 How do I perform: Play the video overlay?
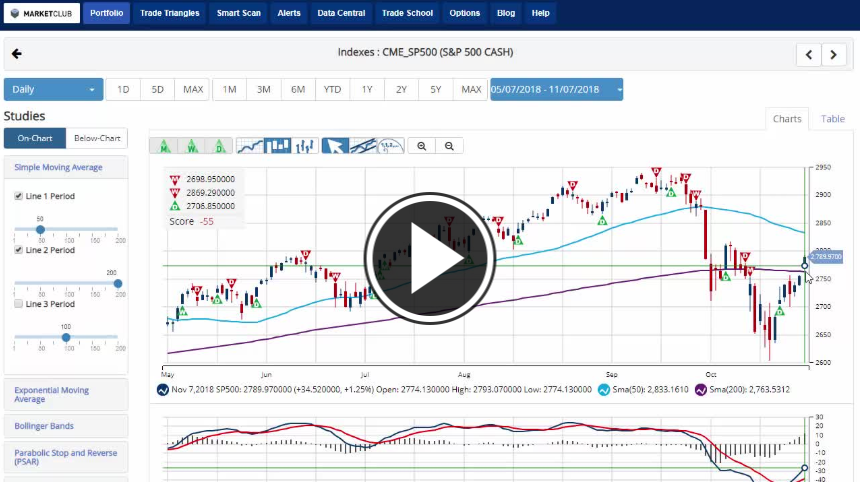click(x=430, y=257)
